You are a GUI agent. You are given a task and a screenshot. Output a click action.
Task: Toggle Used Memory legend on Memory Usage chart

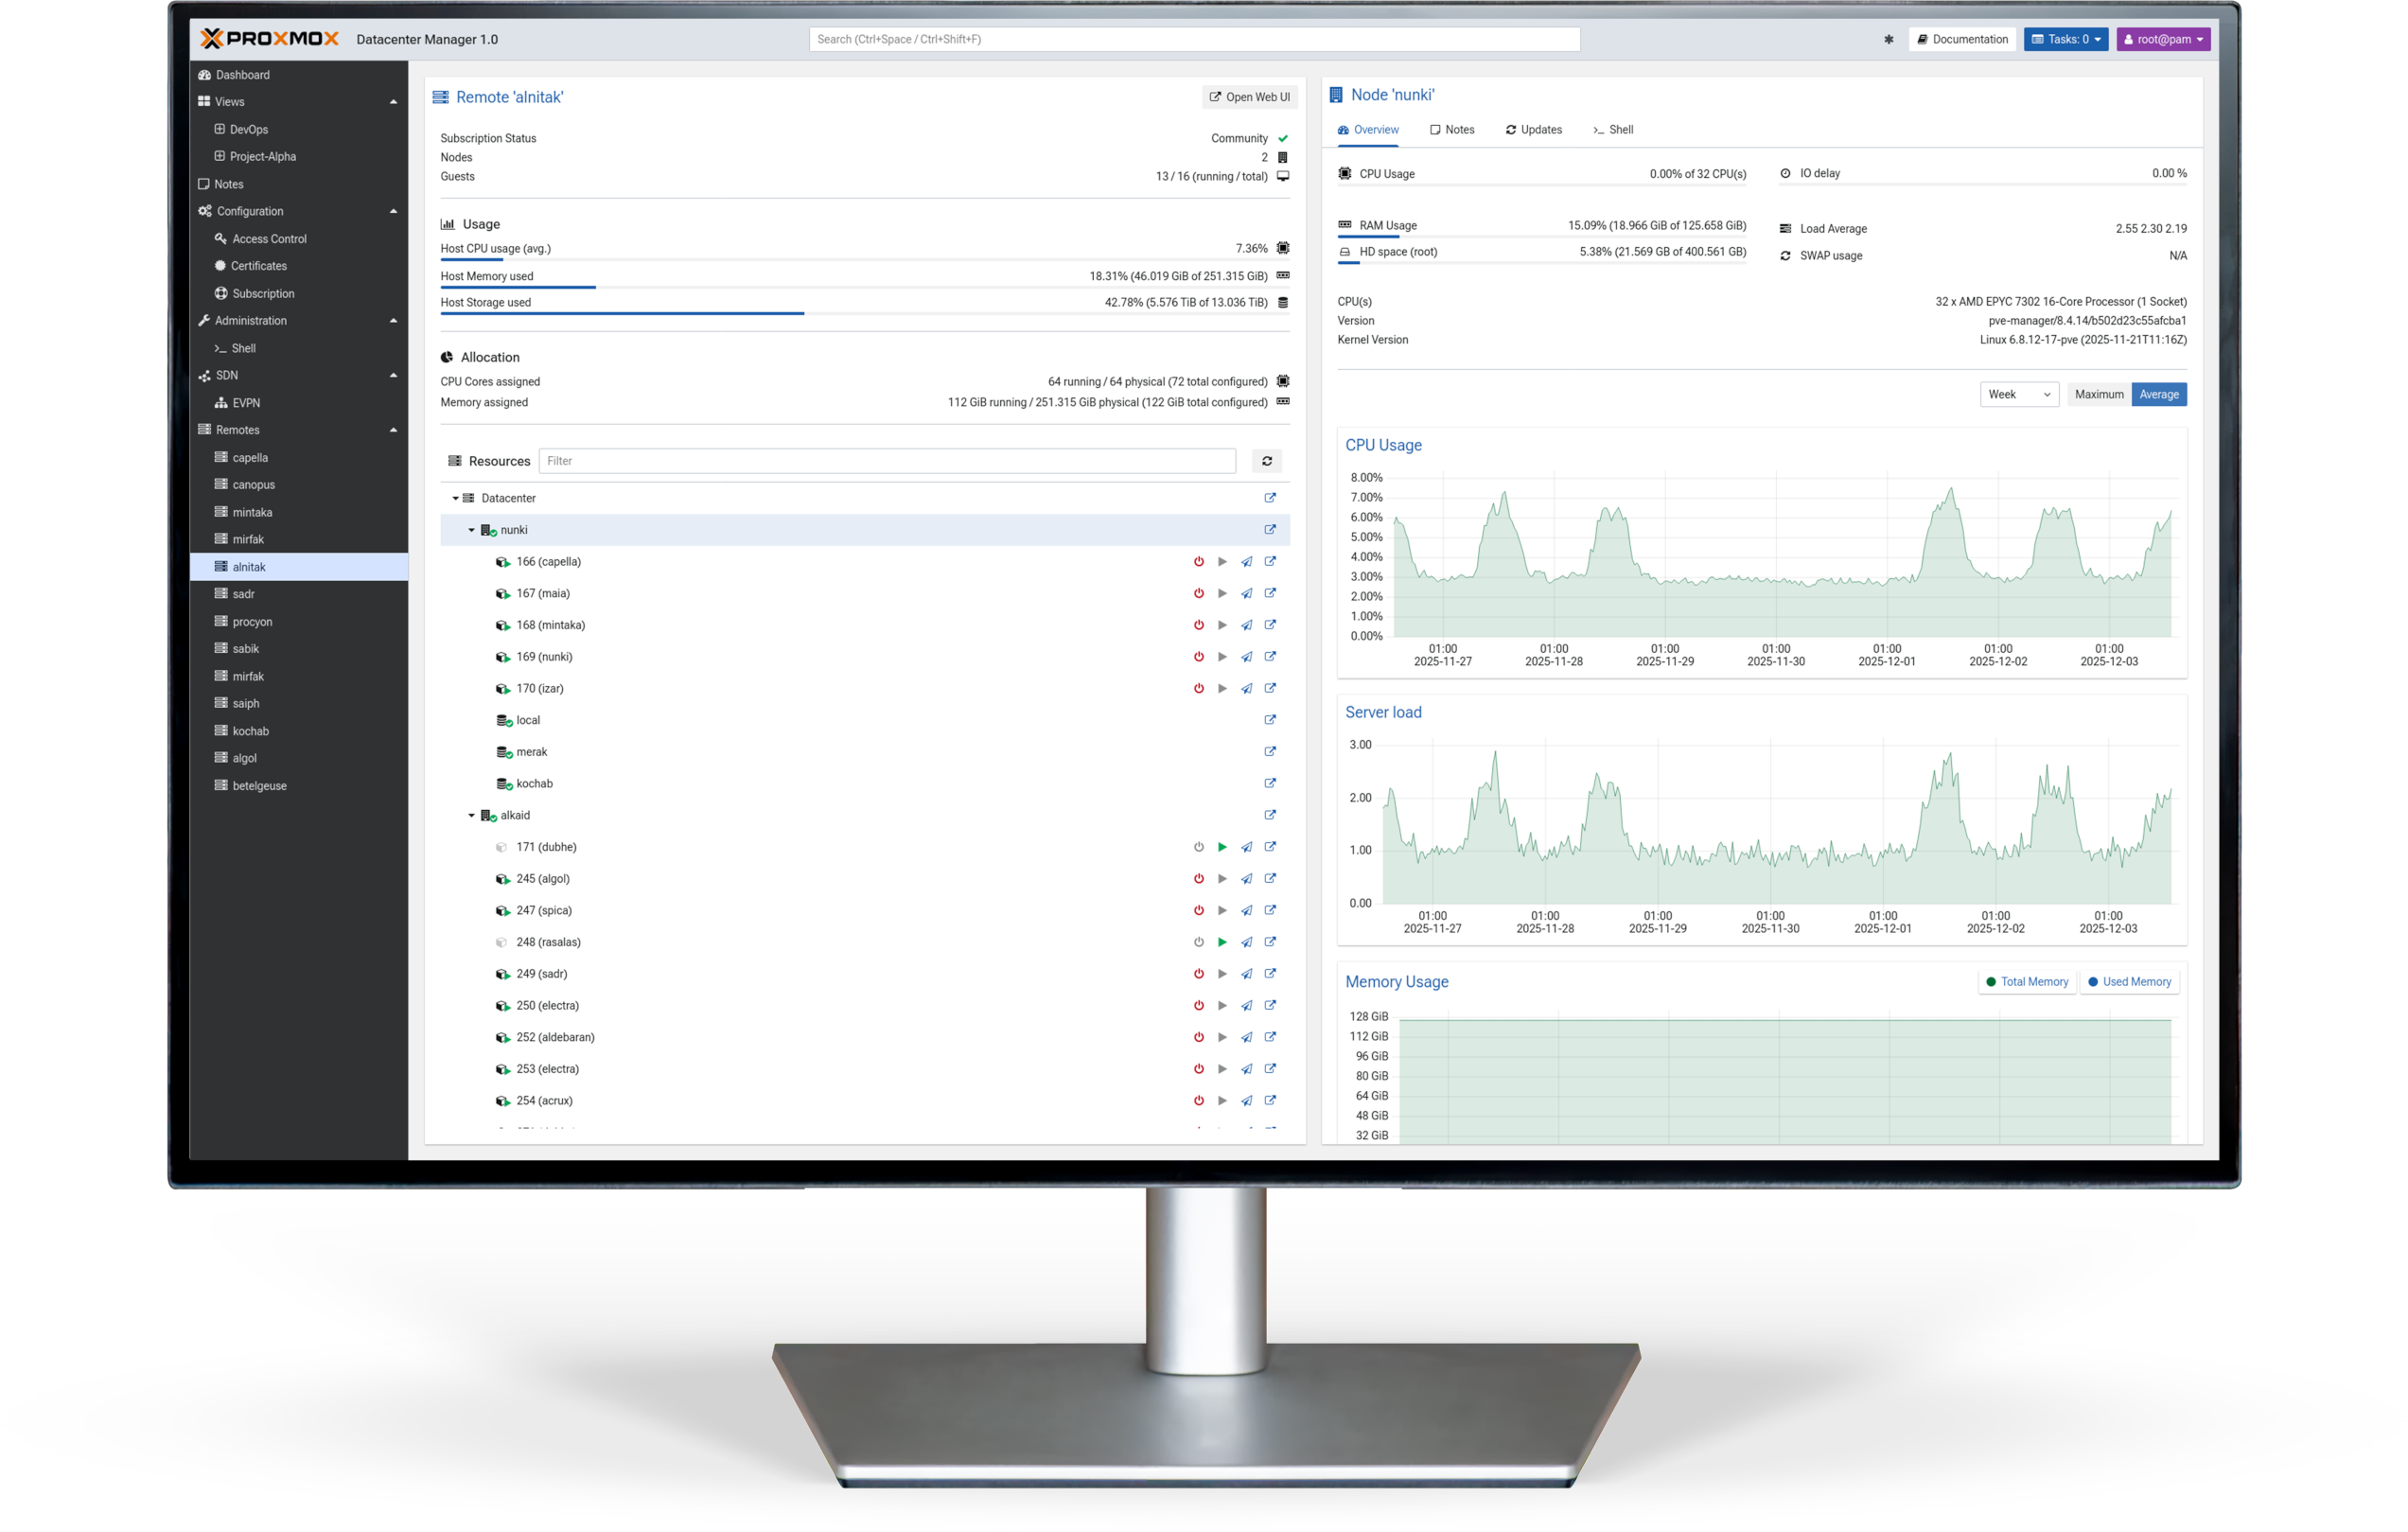[2130, 981]
